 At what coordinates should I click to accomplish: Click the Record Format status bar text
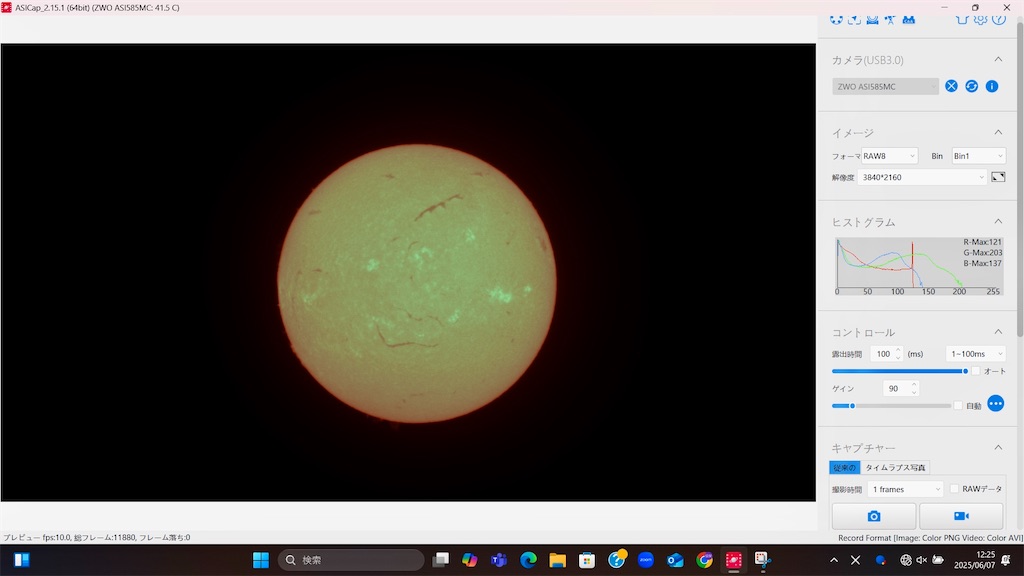930,538
